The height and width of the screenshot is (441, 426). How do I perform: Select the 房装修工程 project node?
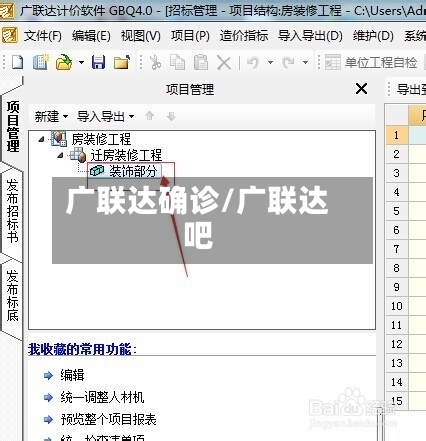[x=101, y=139]
